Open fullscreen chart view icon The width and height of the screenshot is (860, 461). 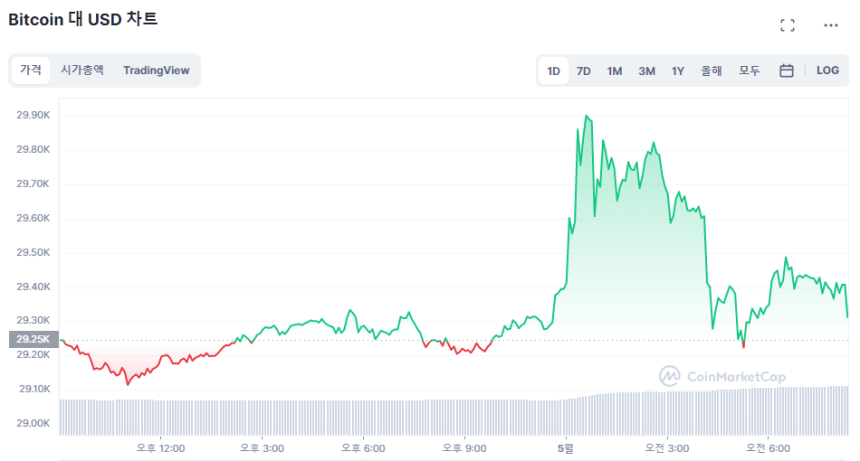coord(787,25)
